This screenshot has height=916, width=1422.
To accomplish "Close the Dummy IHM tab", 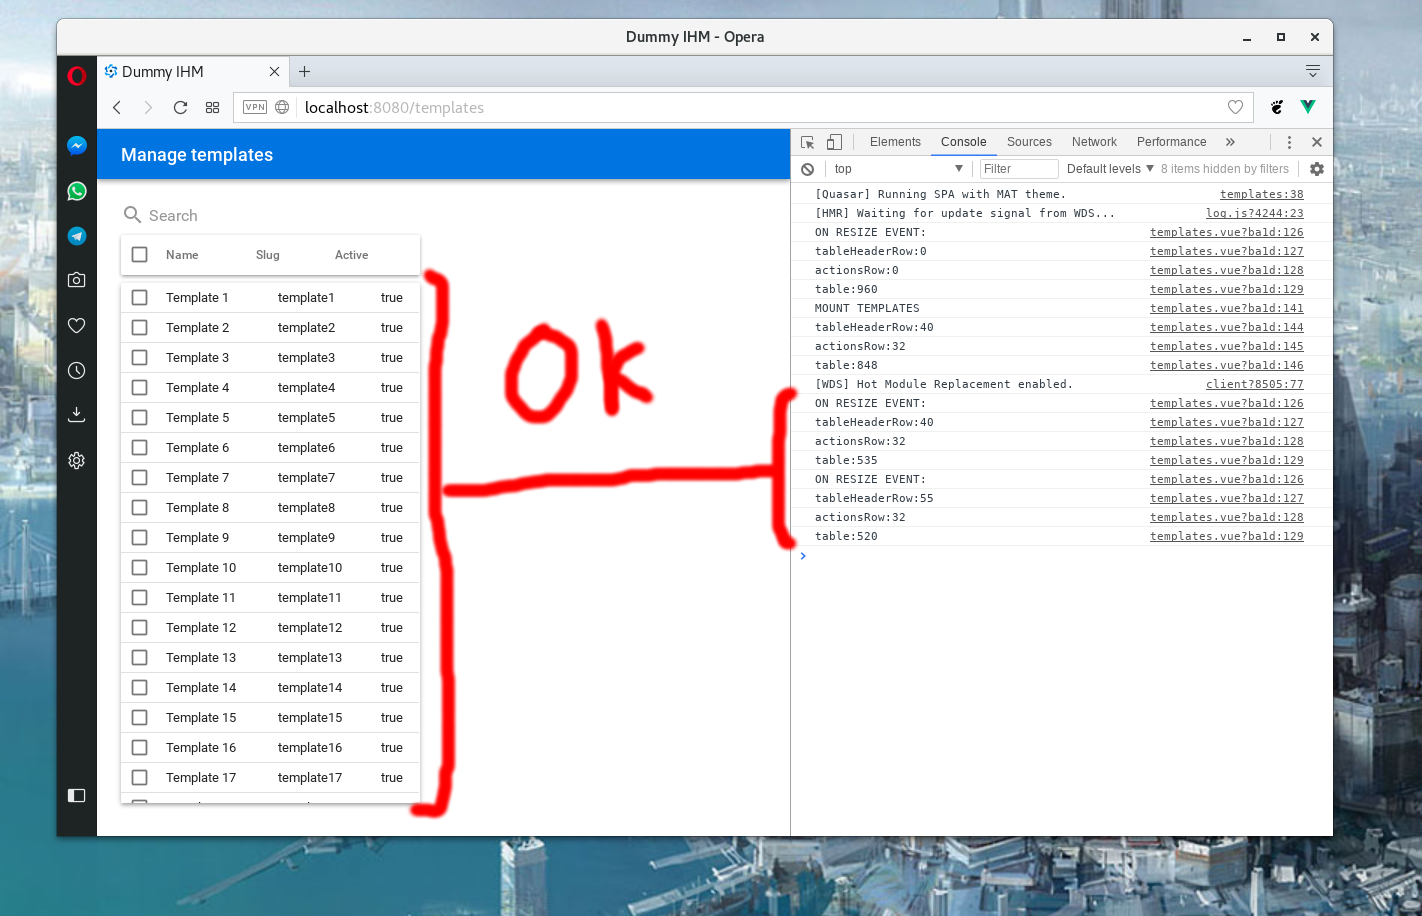I will (x=275, y=72).
